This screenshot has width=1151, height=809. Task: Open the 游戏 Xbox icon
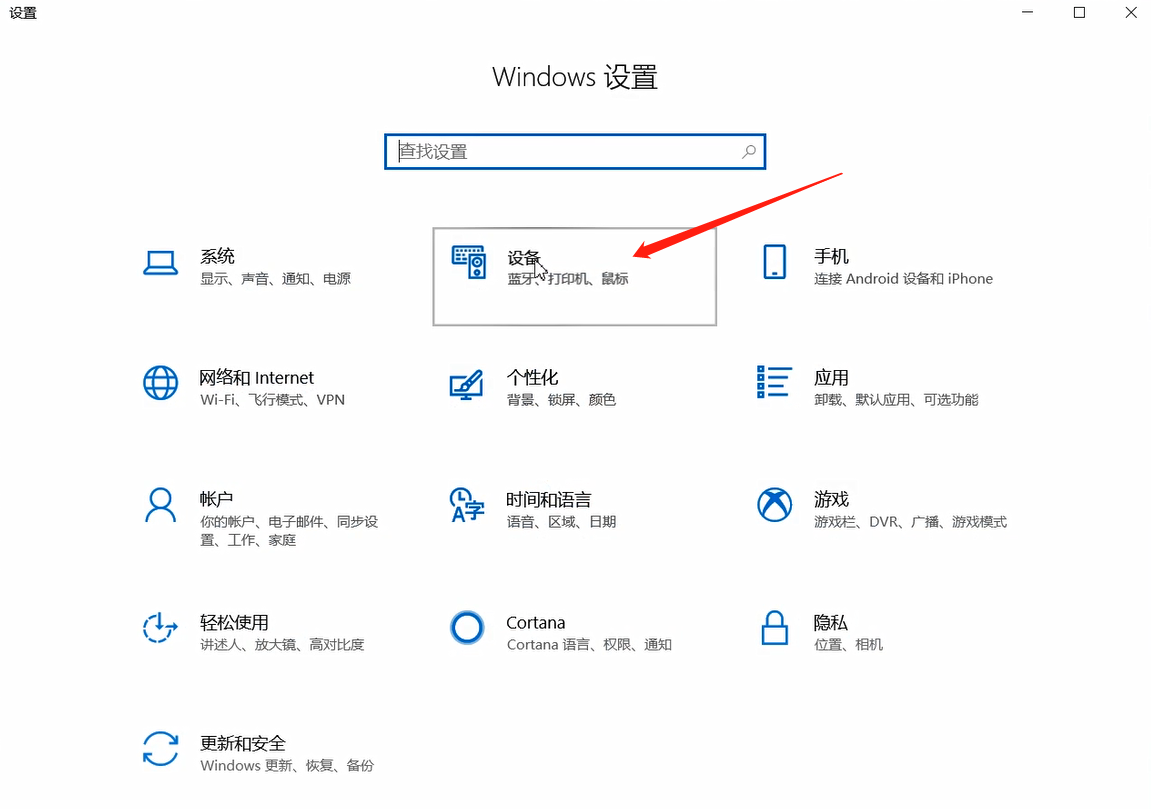(774, 506)
